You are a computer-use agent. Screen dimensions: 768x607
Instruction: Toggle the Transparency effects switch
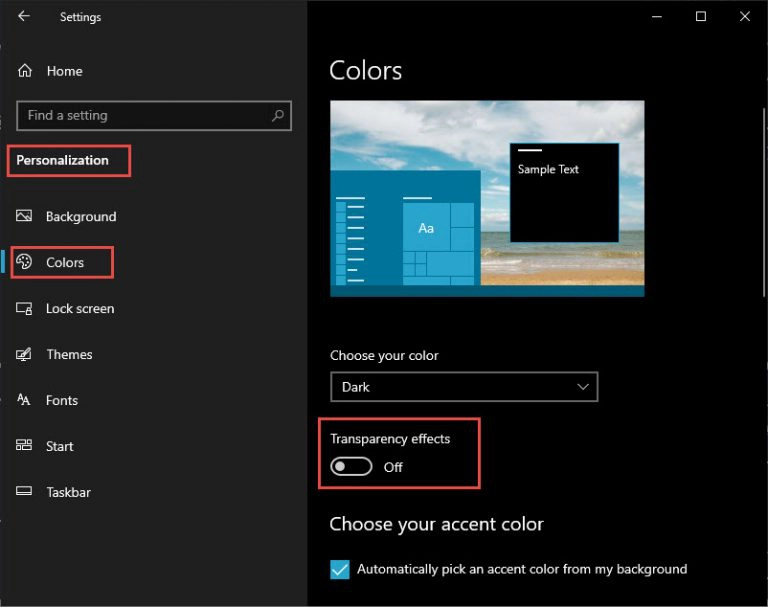[x=351, y=466]
